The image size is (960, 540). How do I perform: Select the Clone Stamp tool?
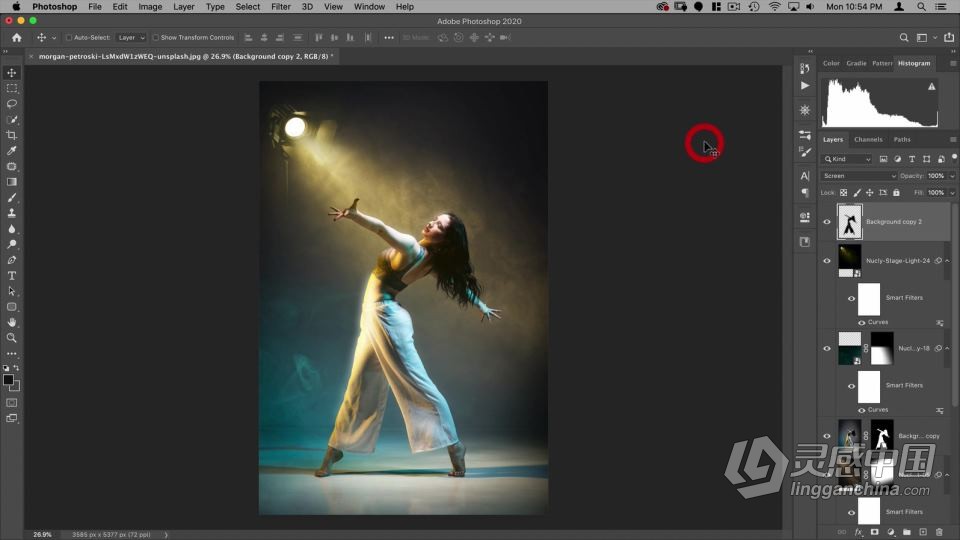[12, 213]
